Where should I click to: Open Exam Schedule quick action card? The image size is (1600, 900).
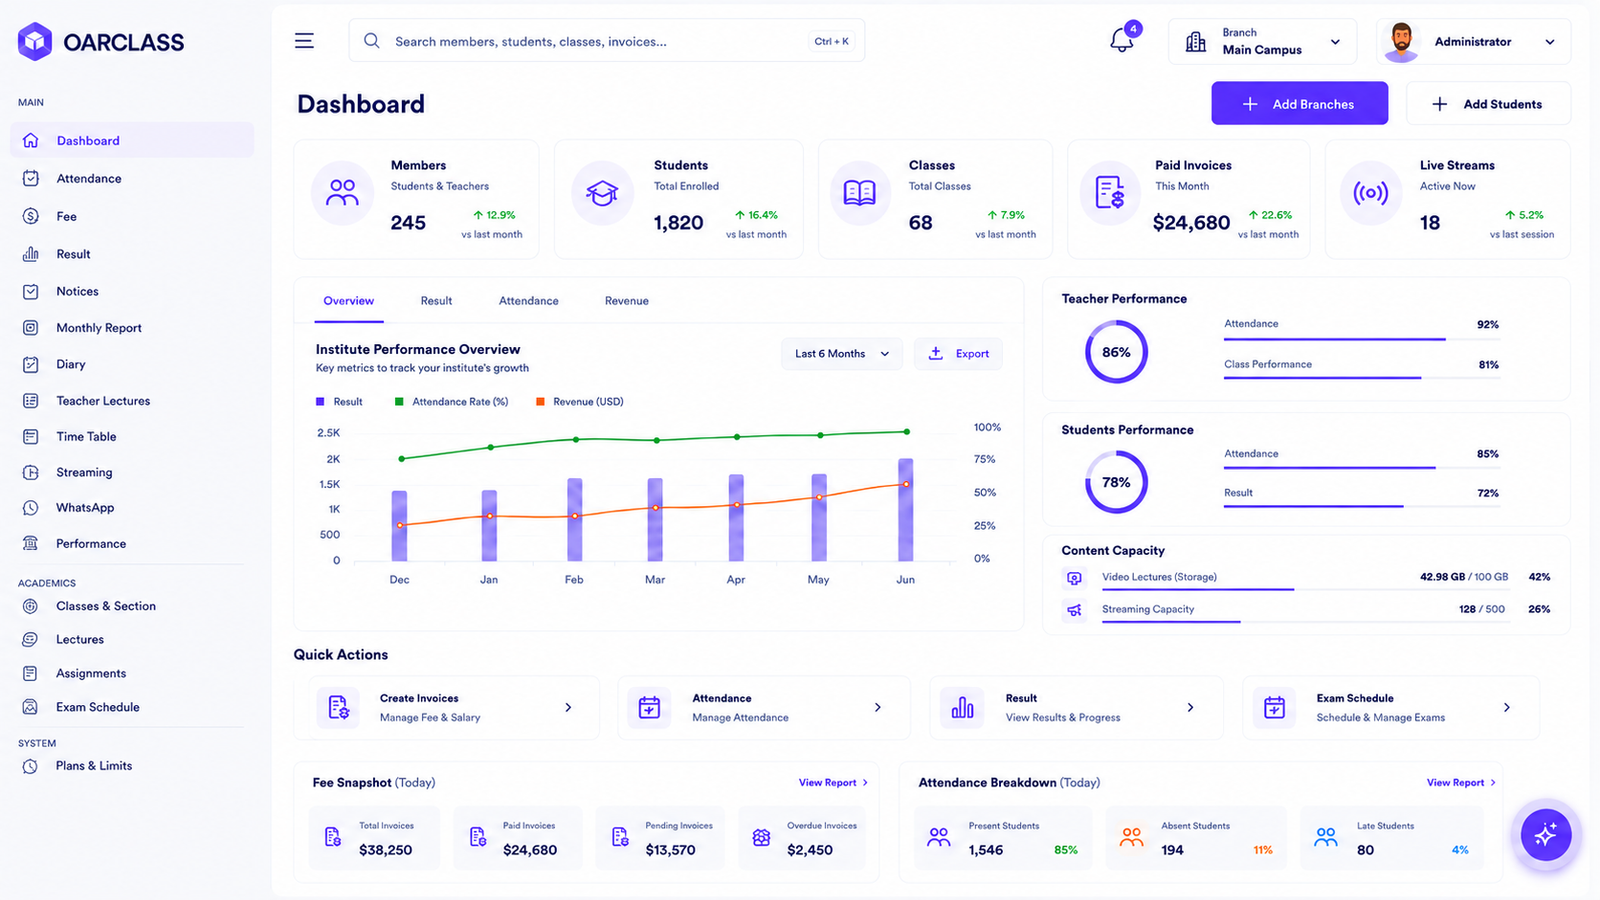tap(1391, 708)
